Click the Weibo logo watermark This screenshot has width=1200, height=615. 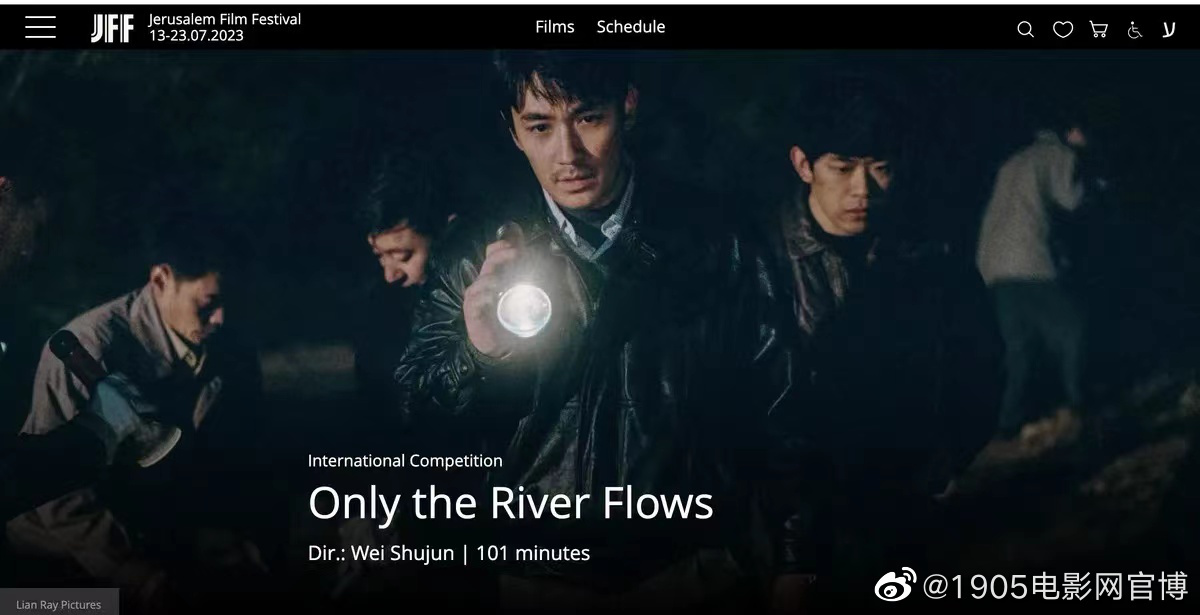tap(895, 585)
